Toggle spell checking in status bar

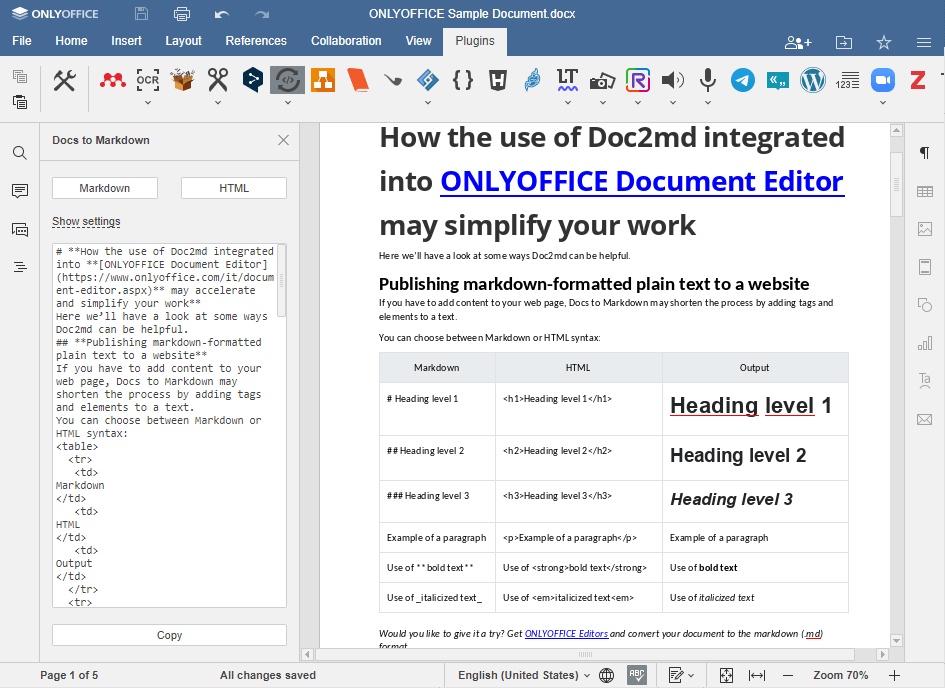636,675
